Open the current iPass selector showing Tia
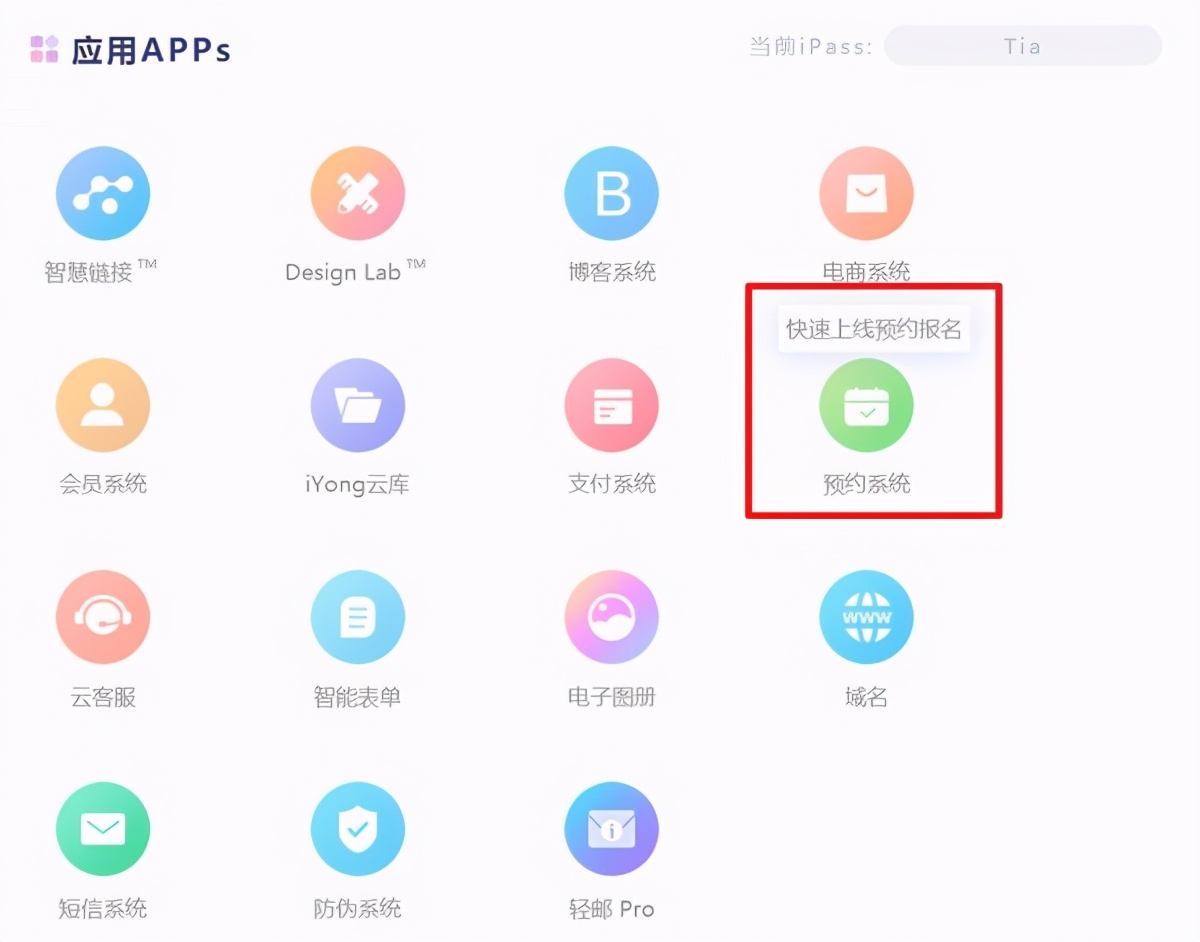Screen dimensions: 1200x942 [x=1023, y=46]
